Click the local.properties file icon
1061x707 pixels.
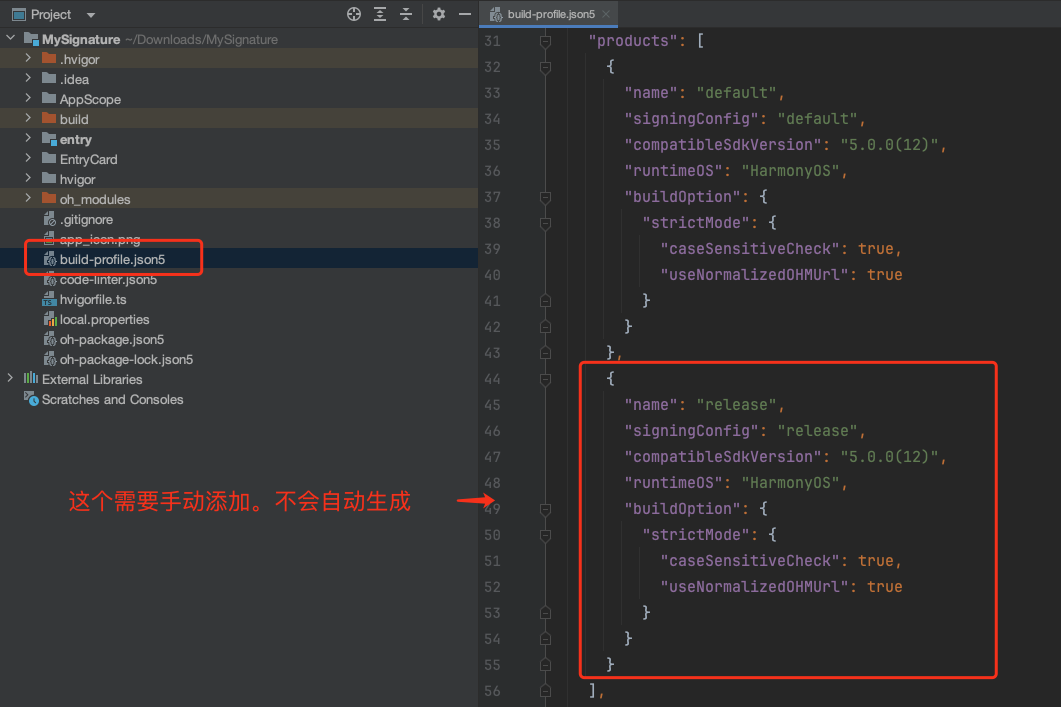(49, 319)
